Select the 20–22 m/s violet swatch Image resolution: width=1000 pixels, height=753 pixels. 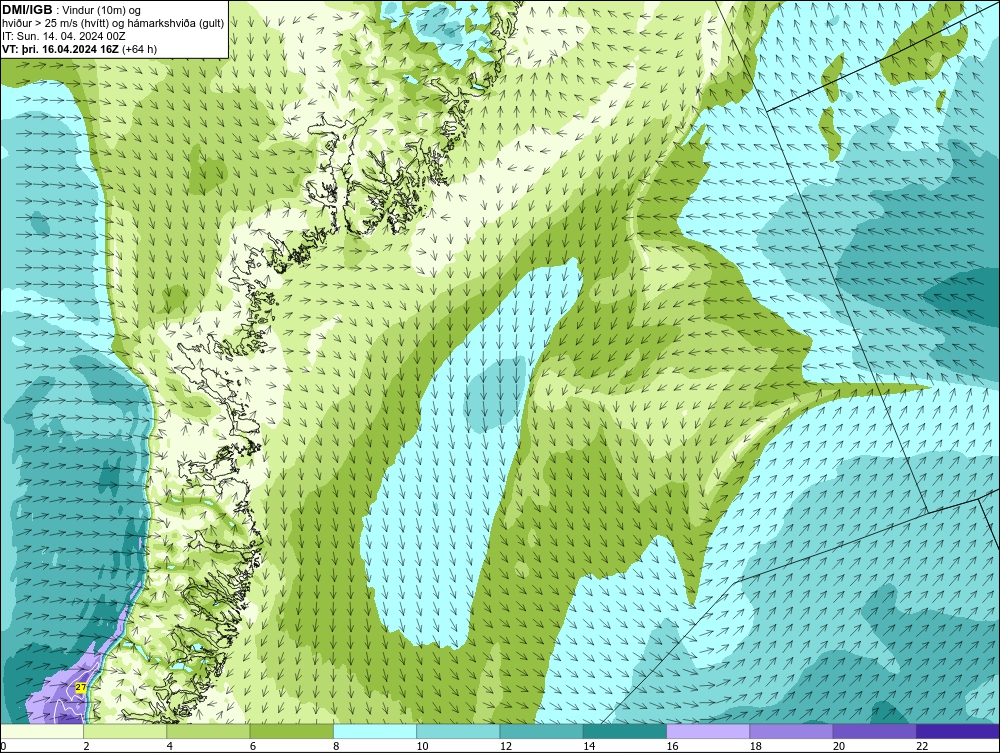click(874, 731)
